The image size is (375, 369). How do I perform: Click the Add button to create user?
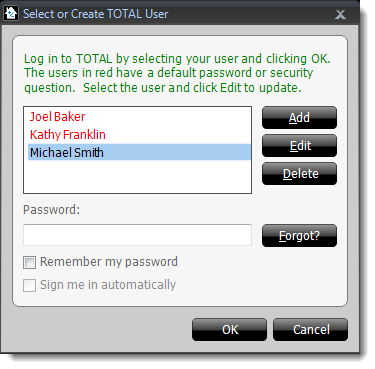(299, 118)
